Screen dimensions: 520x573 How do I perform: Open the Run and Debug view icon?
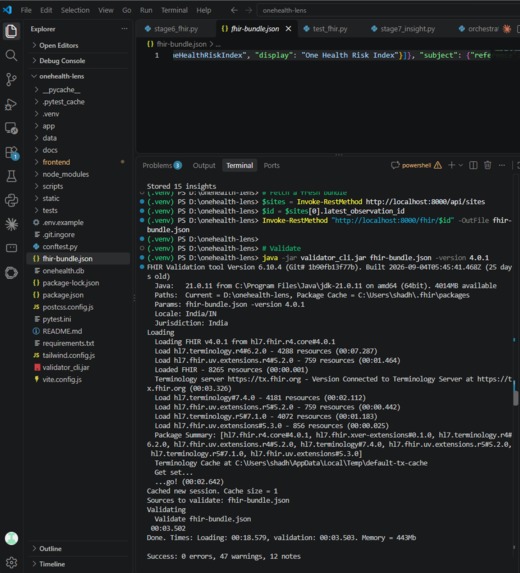(x=11, y=104)
